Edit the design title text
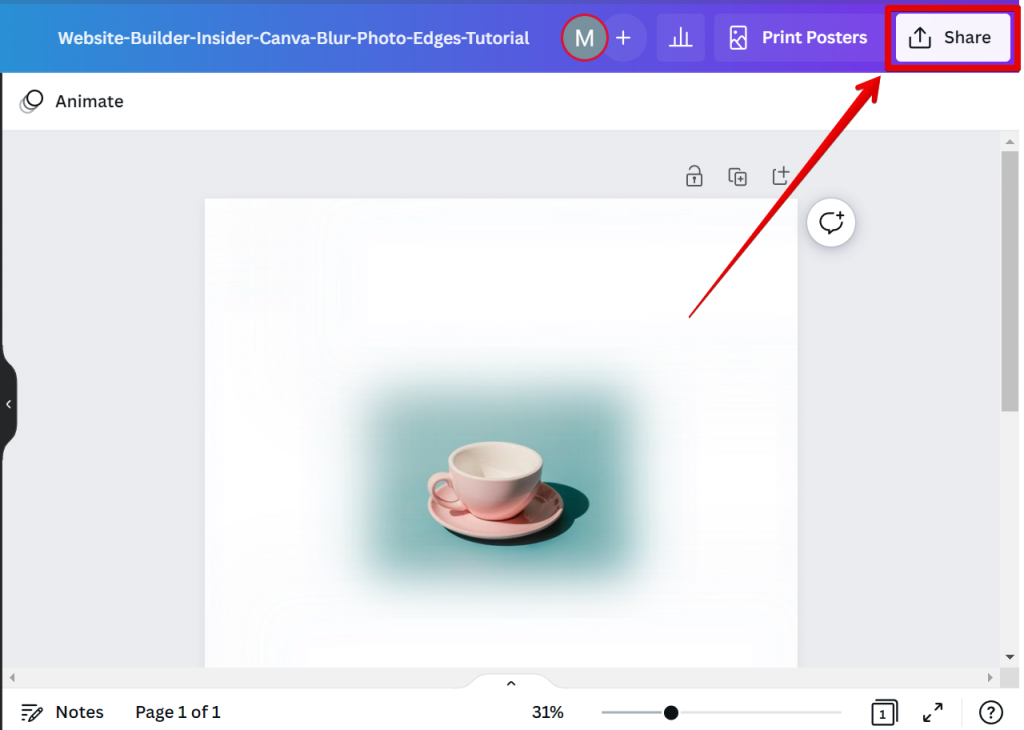Screen dimensions: 1024x730 293,37
